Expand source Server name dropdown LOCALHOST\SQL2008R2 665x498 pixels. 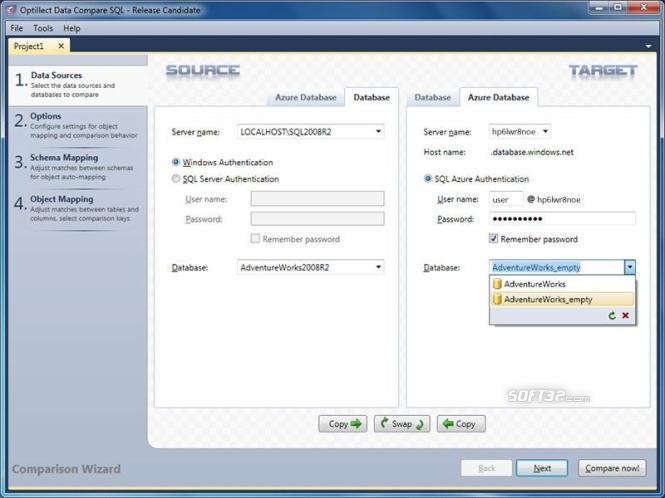(378, 131)
